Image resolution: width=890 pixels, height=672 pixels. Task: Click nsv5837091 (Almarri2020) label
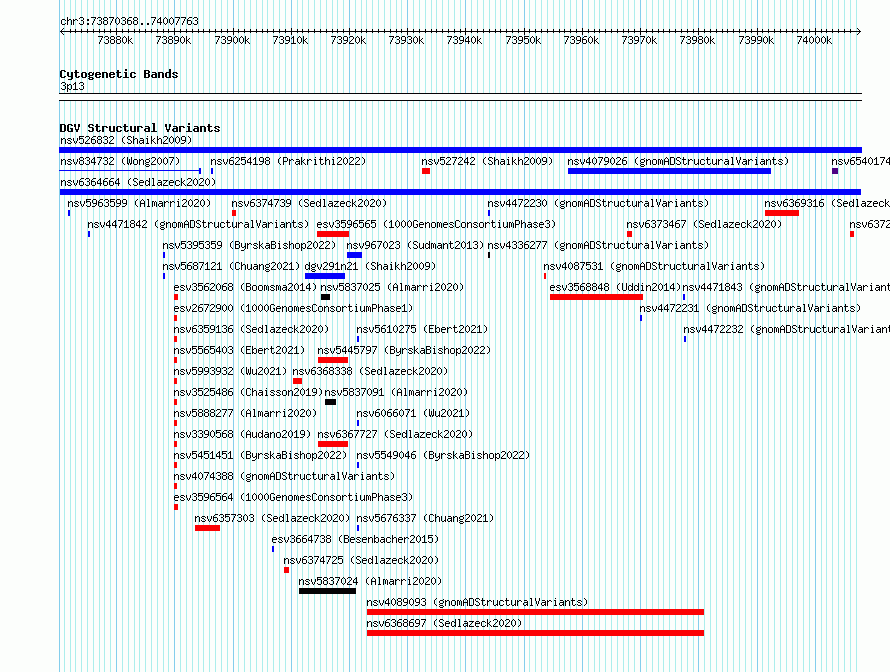(x=396, y=392)
